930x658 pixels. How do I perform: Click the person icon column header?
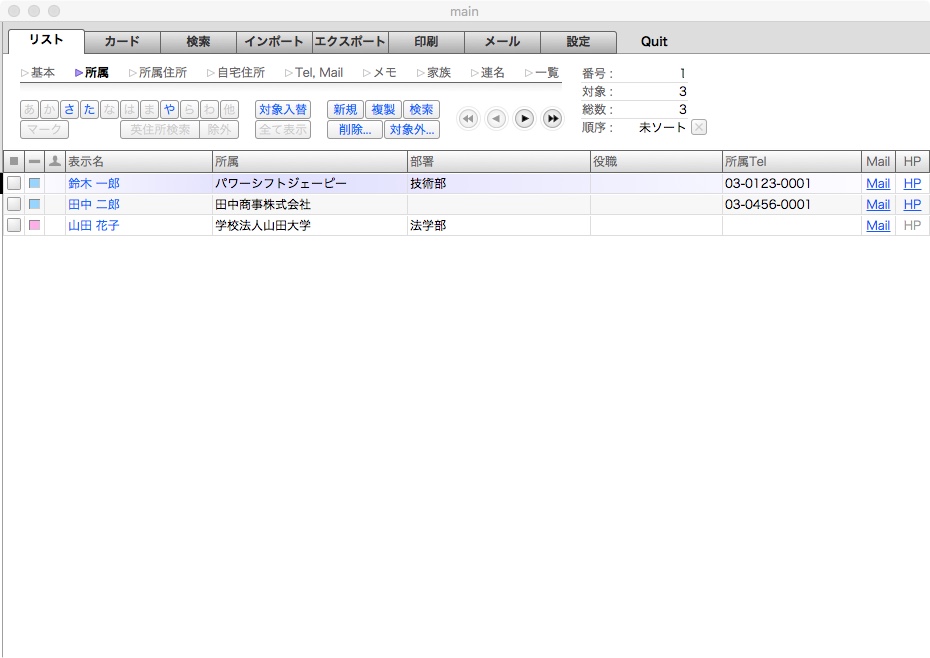(55, 161)
